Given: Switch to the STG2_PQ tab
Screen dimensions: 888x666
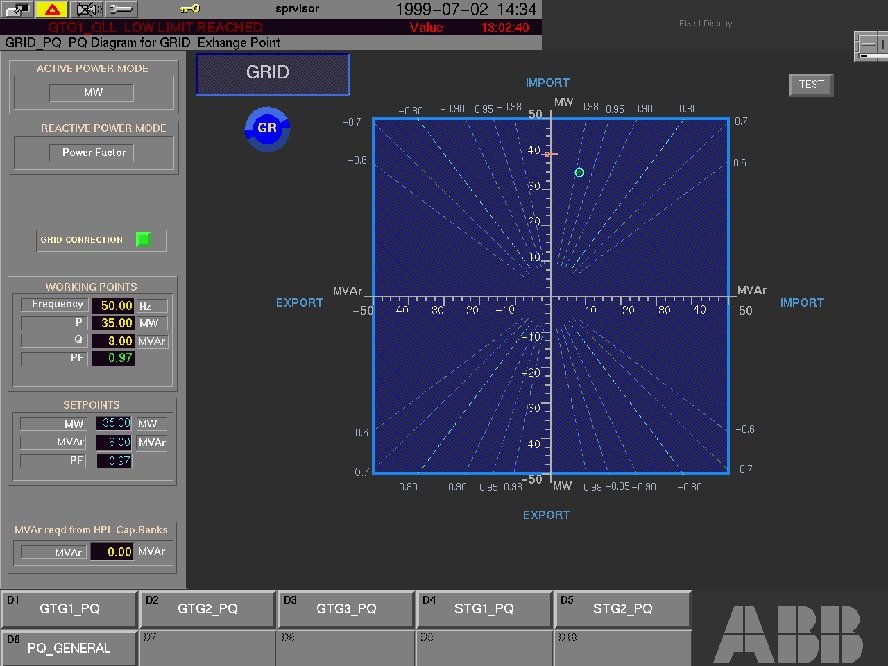Looking at the screenshot, I should click(623, 607).
